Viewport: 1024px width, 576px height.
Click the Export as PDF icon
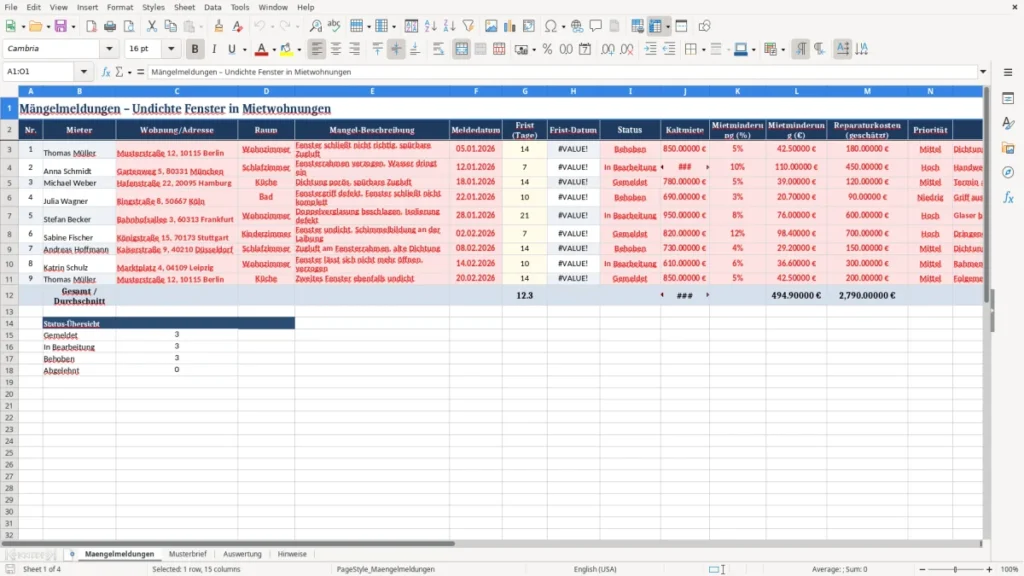[x=91, y=26]
